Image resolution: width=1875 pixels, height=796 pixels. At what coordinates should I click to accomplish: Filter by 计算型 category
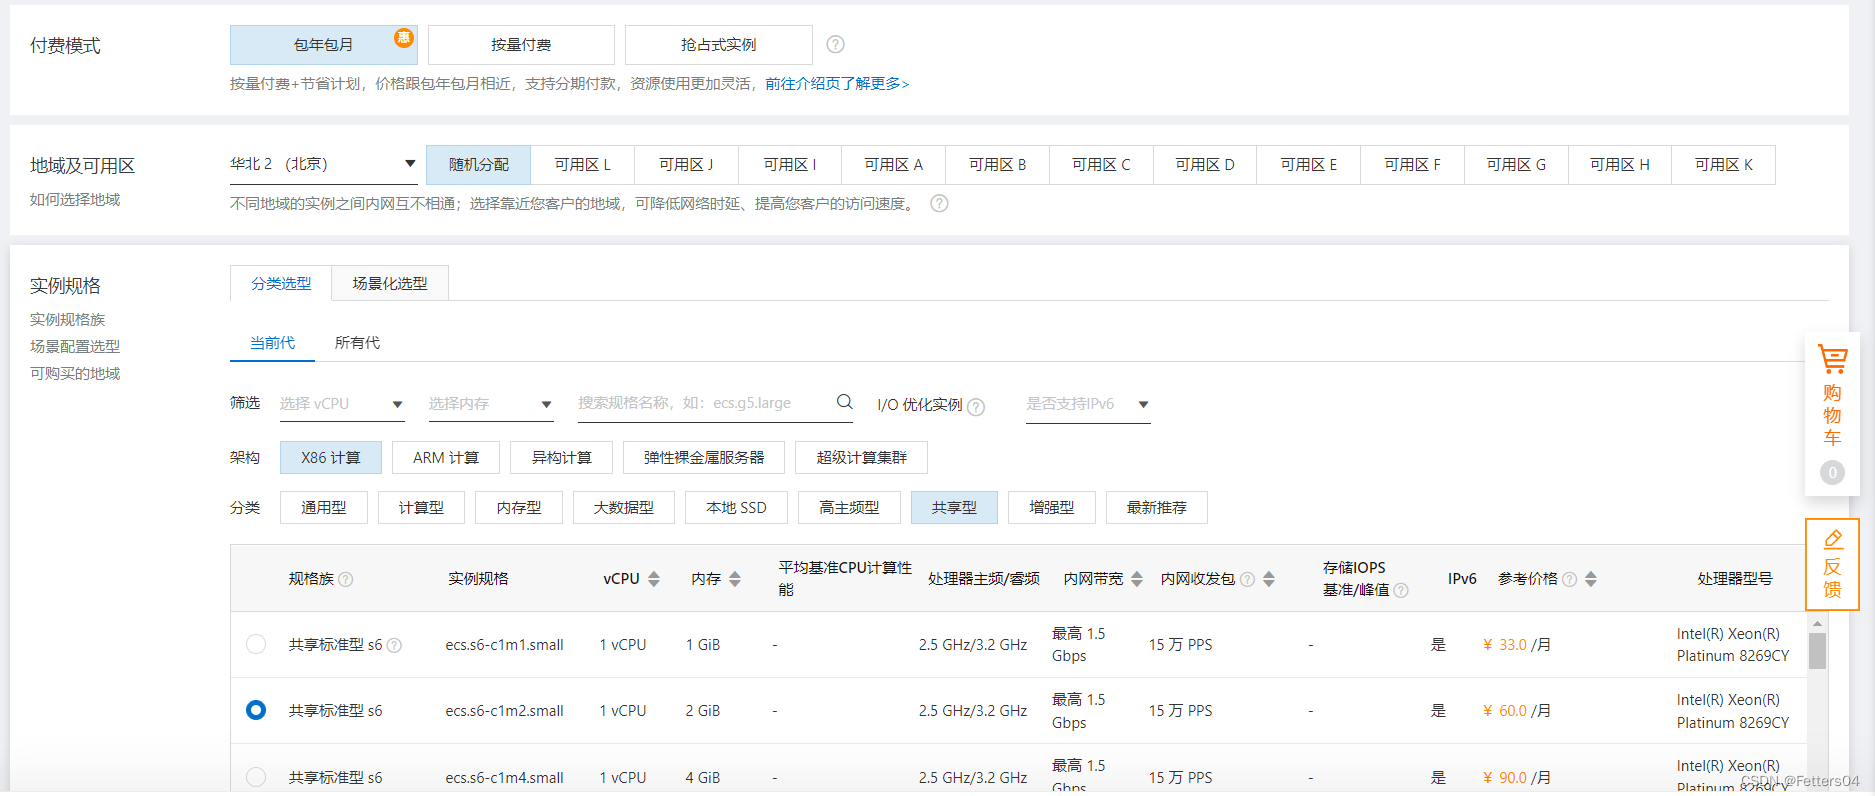(x=421, y=508)
